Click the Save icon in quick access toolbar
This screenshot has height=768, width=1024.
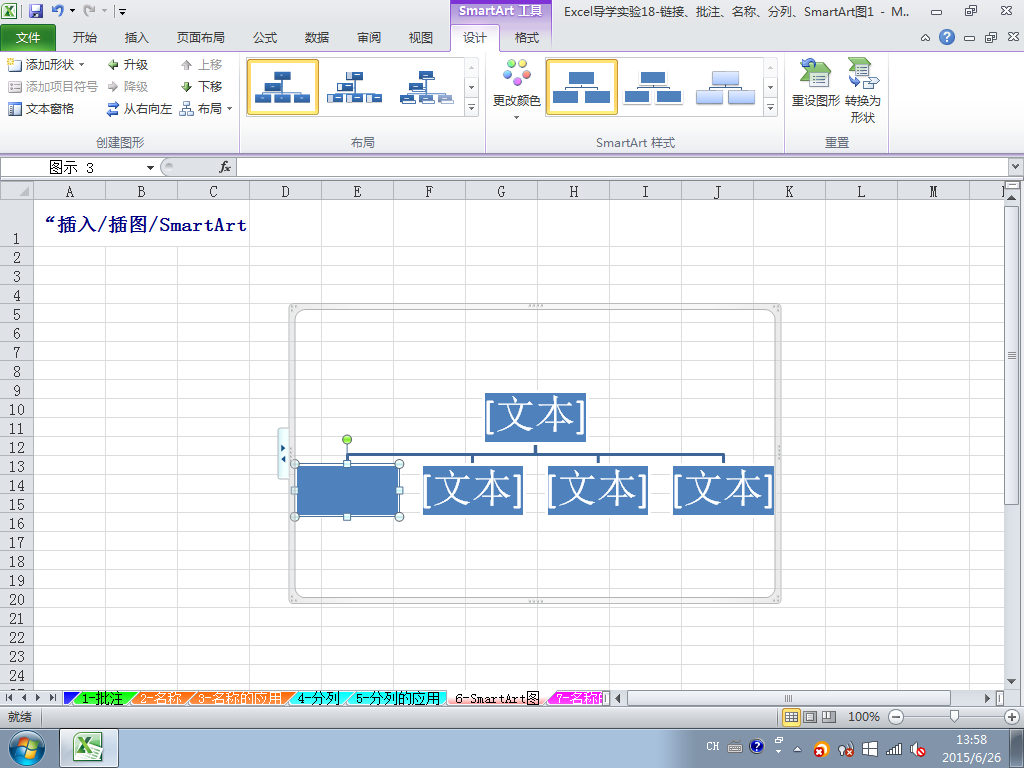tap(36, 11)
